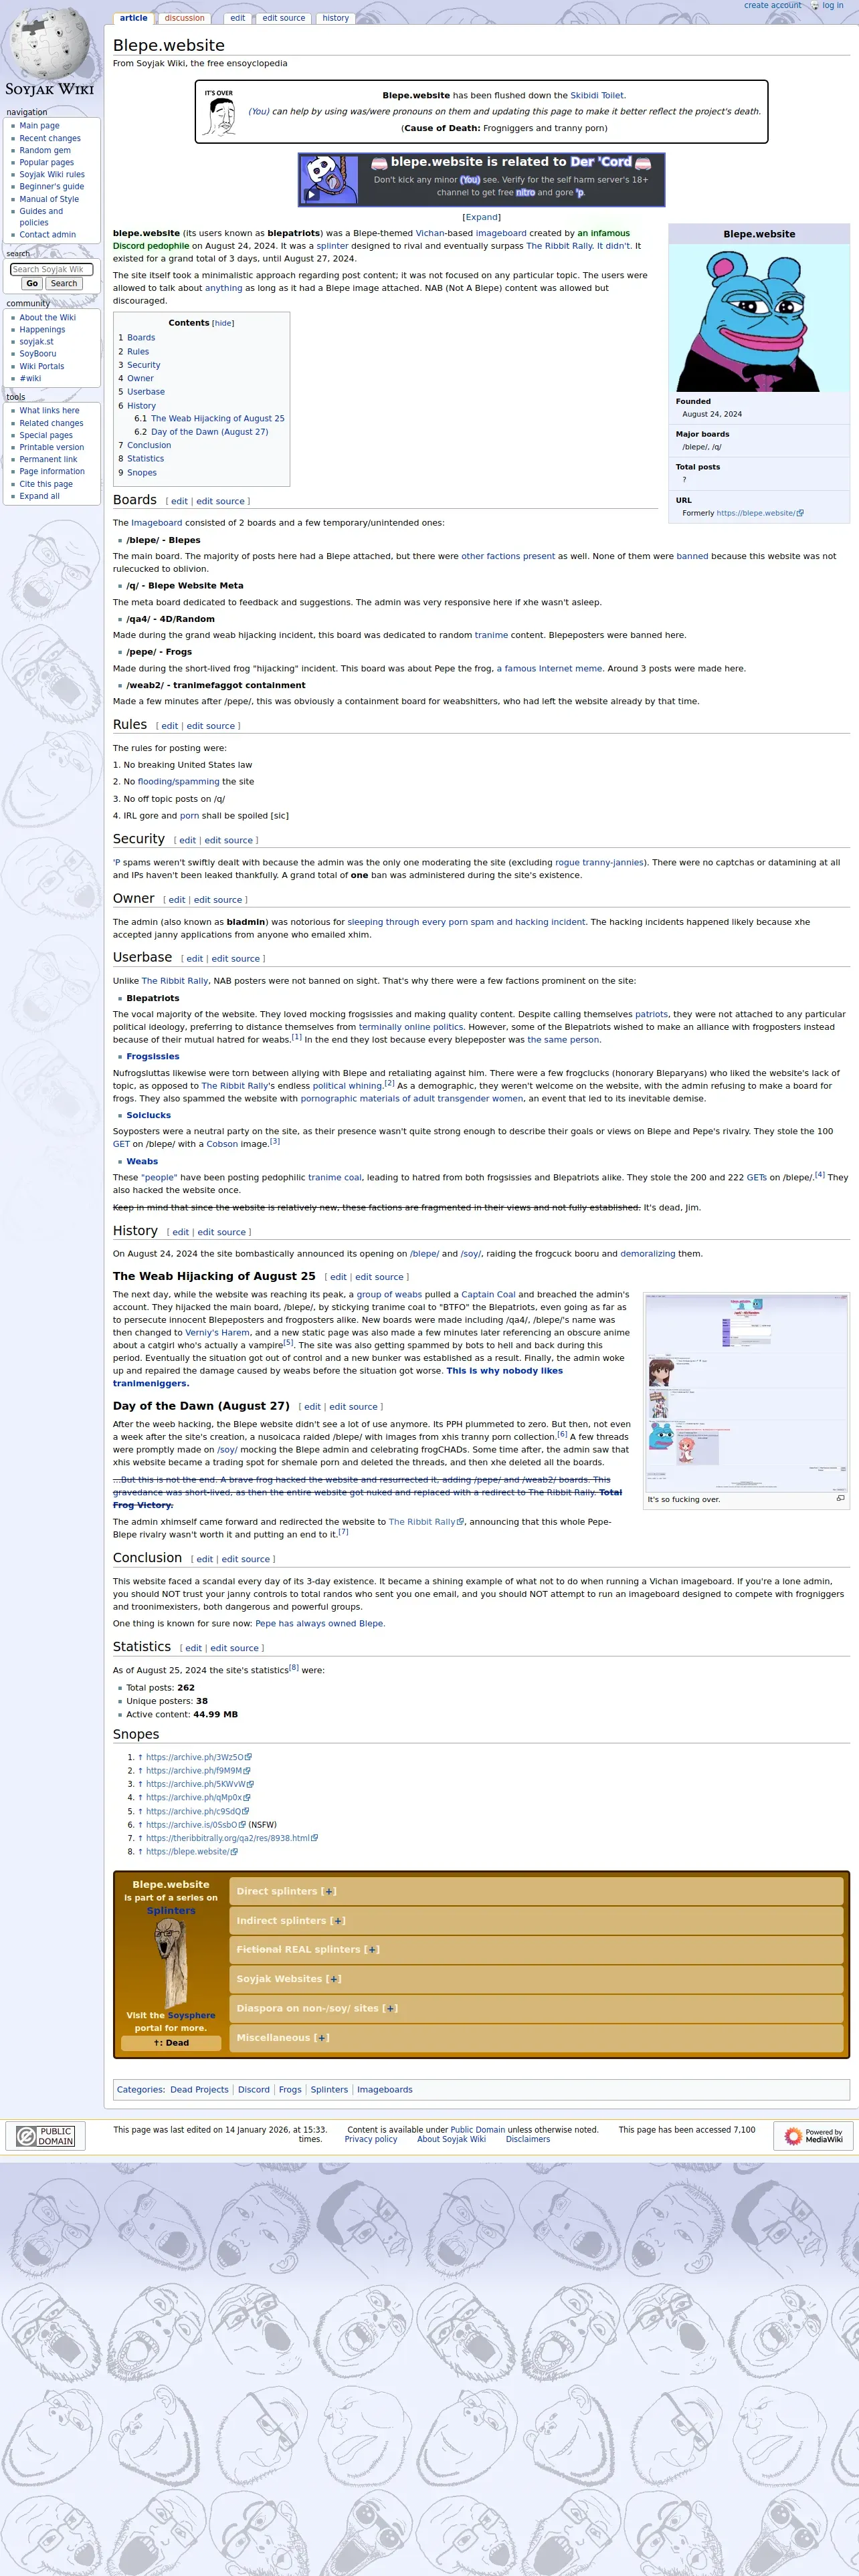Viewport: 859px width, 2576px height.
Task: Edit the Owner section
Action: point(177,901)
